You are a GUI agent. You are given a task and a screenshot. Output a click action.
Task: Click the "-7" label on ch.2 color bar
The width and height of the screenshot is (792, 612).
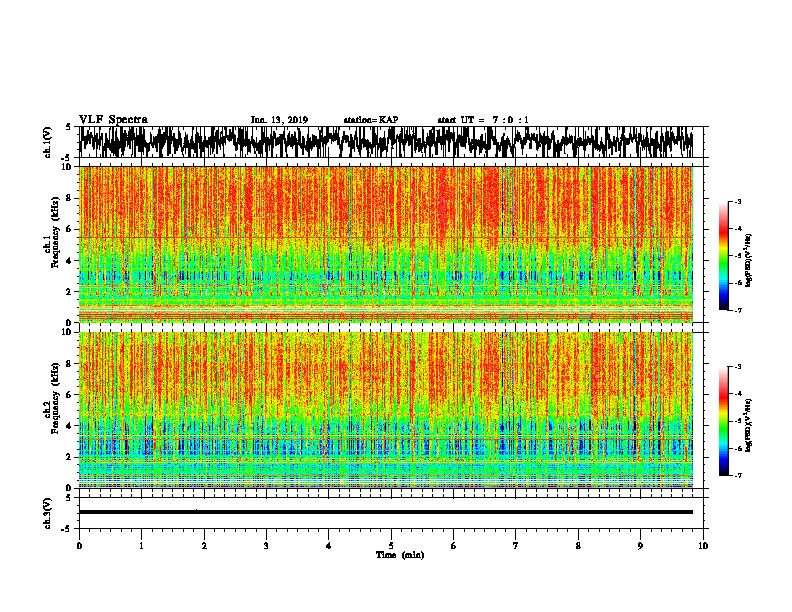pos(738,475)
